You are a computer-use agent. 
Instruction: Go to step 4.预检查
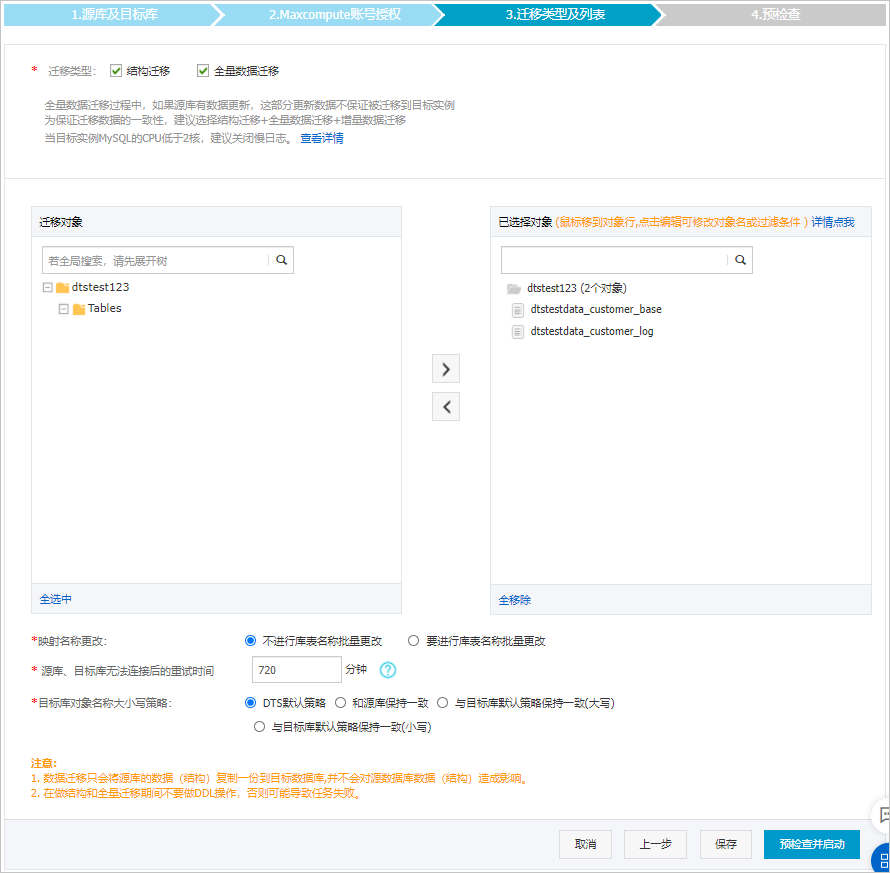[x=775, y=15]
